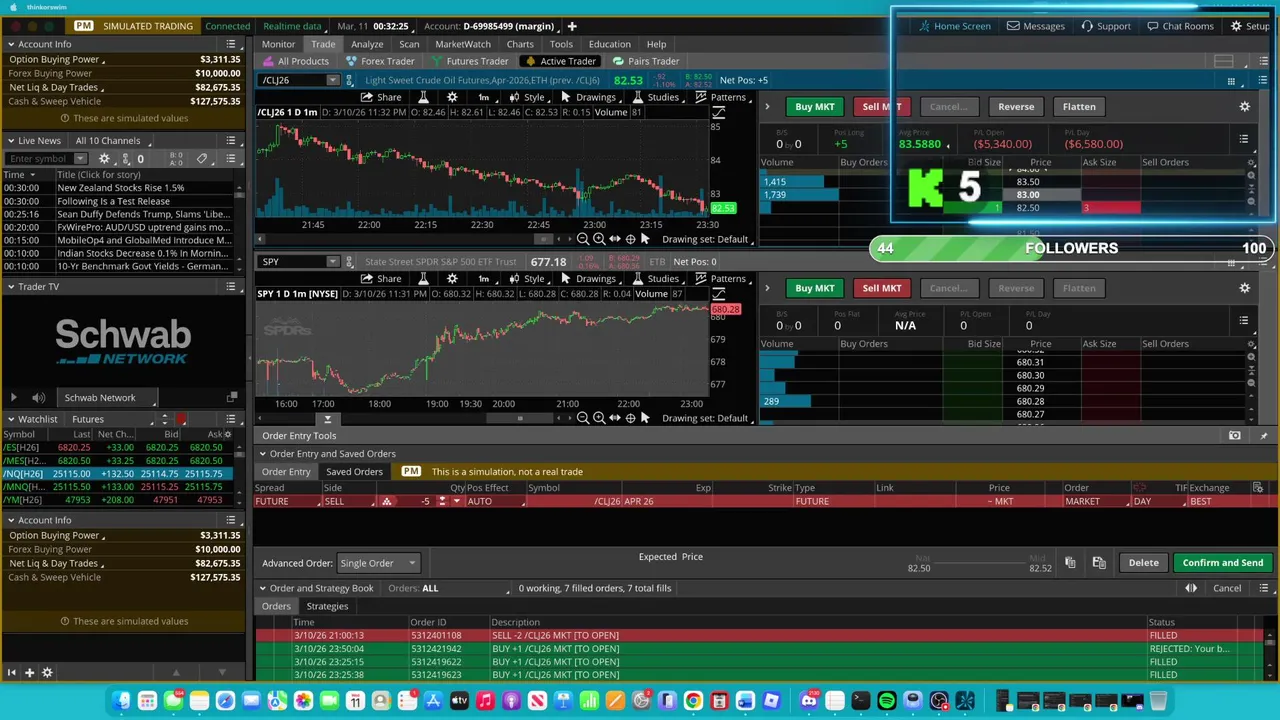This screenshot has width=1280, height=720.
Task: Open Chat Rooms from the top bar
Action: point(1180,26)
